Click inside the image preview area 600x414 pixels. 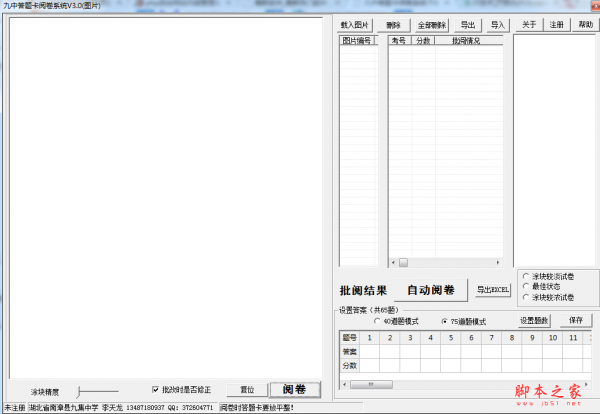point(166,197)
